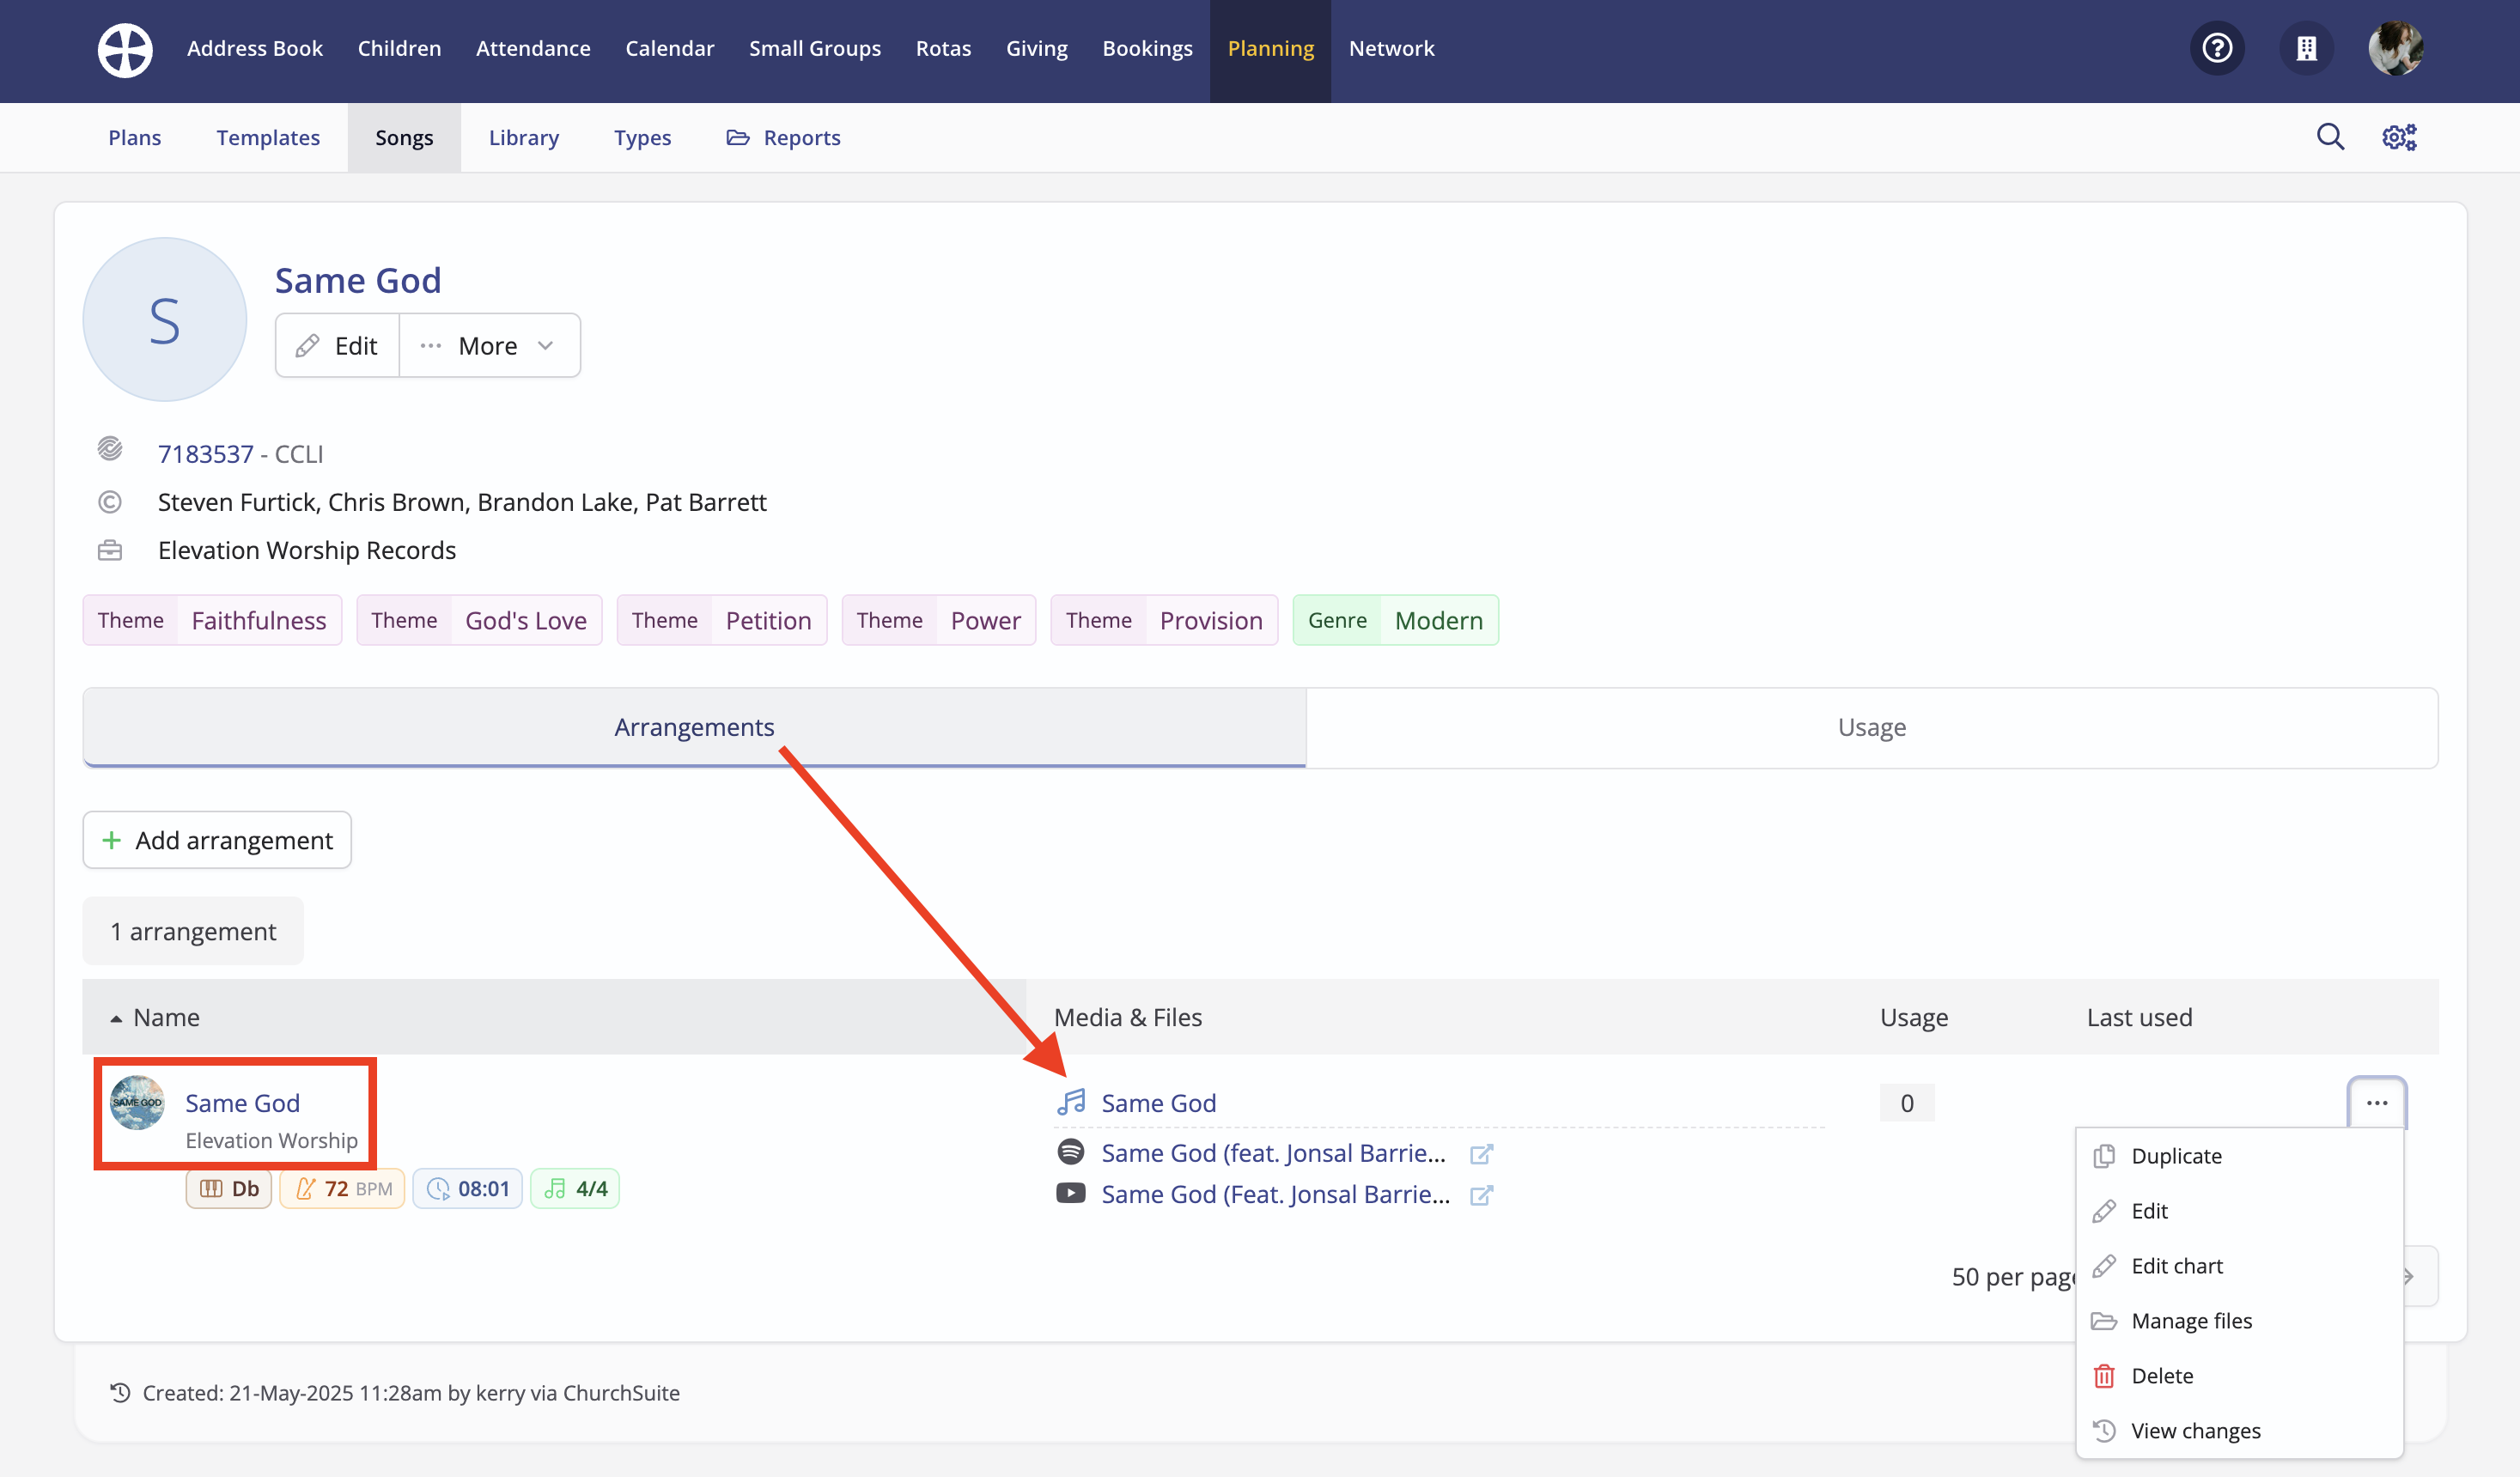This screenshot has height=1477, width=2520.
Task: Click the Theme Faithfulness tag
Action: pos(212,620)
